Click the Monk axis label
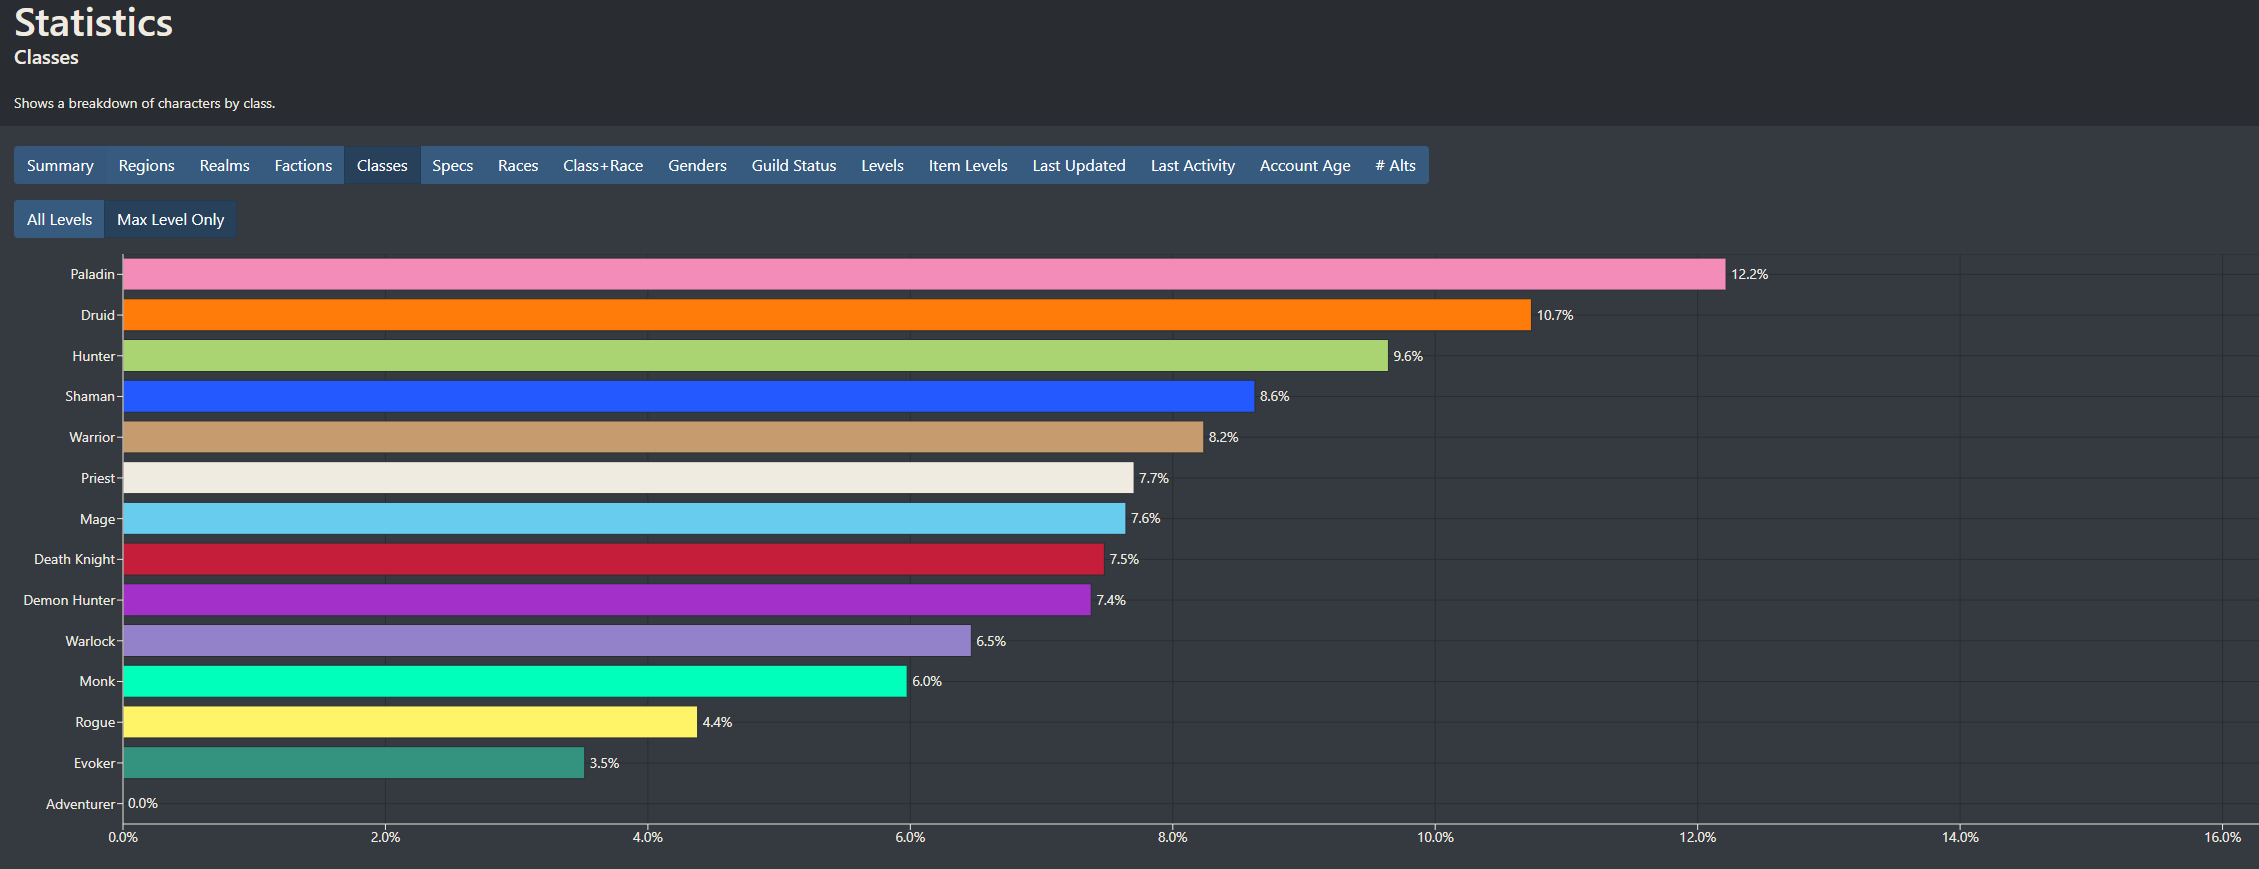This screenshot has width=2259, height=869. pos(97,681)
